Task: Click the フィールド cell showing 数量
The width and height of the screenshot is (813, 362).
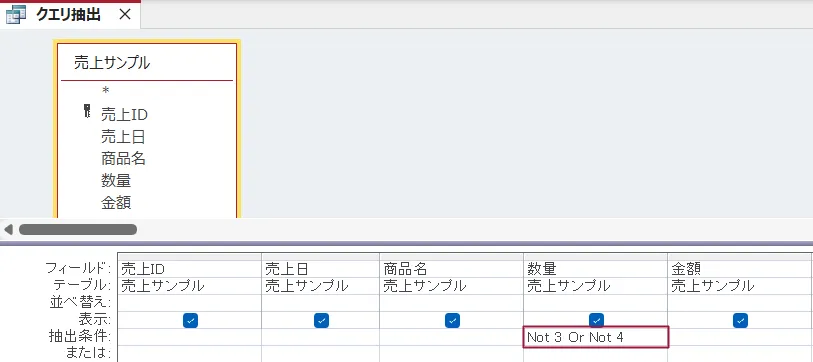Action: coord(595,269)
